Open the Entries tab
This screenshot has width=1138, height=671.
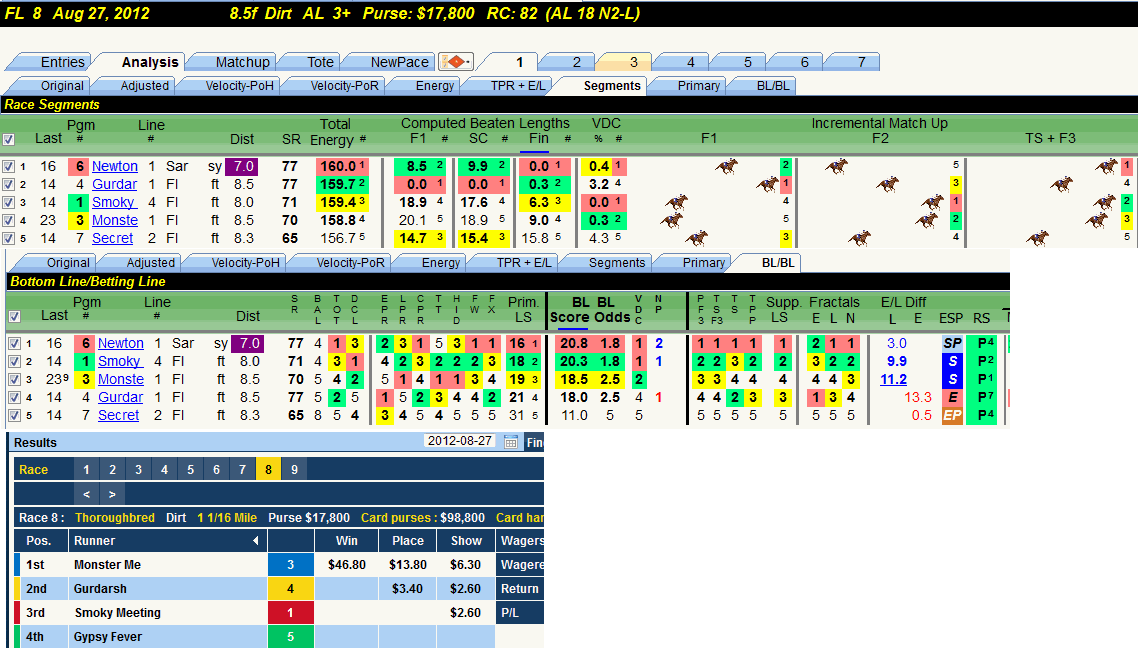[62, 62]
